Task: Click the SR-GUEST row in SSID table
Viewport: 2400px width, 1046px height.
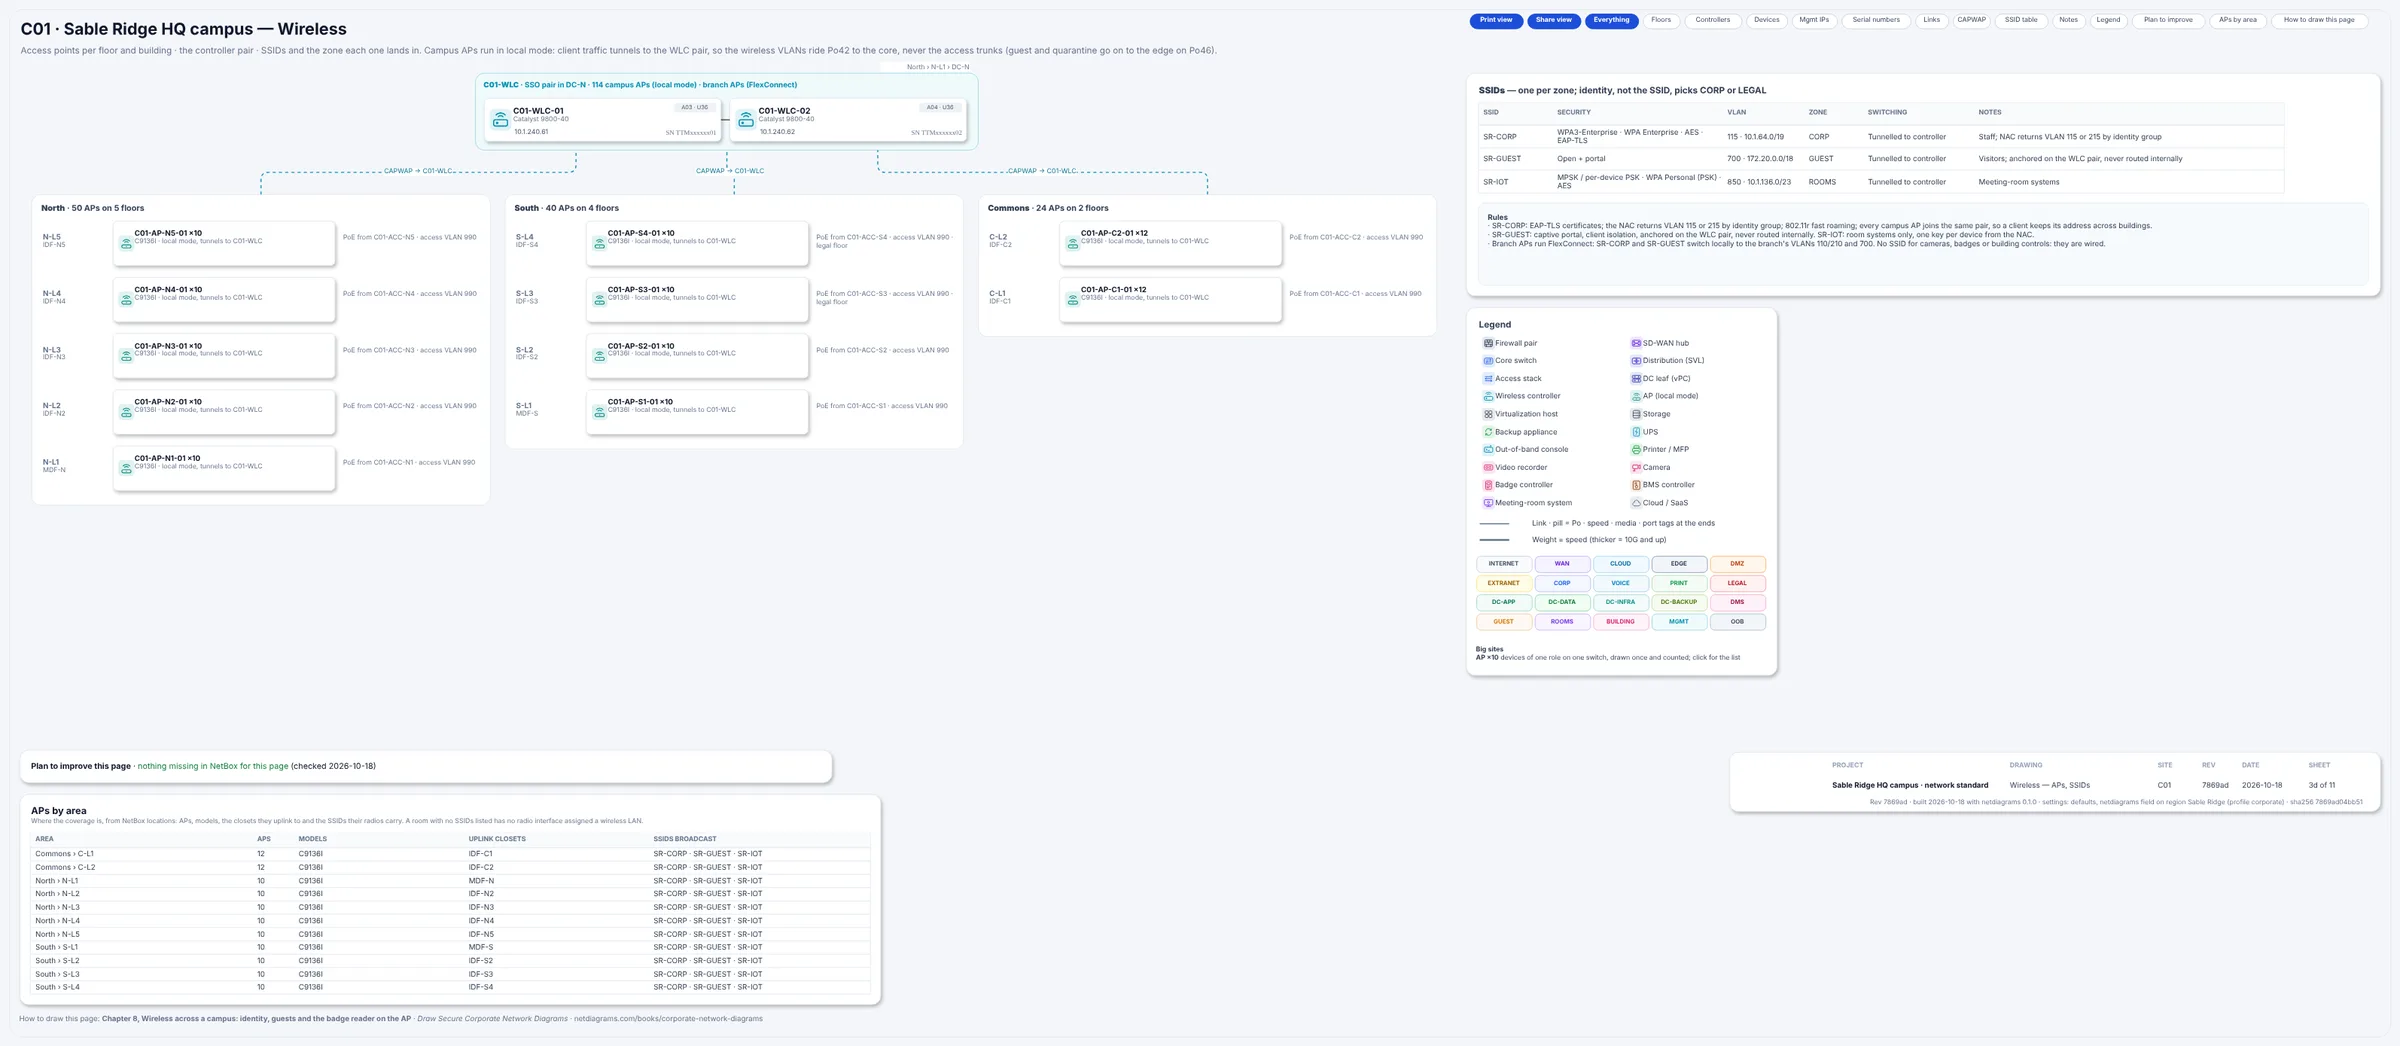Action: click(1882, 159)
